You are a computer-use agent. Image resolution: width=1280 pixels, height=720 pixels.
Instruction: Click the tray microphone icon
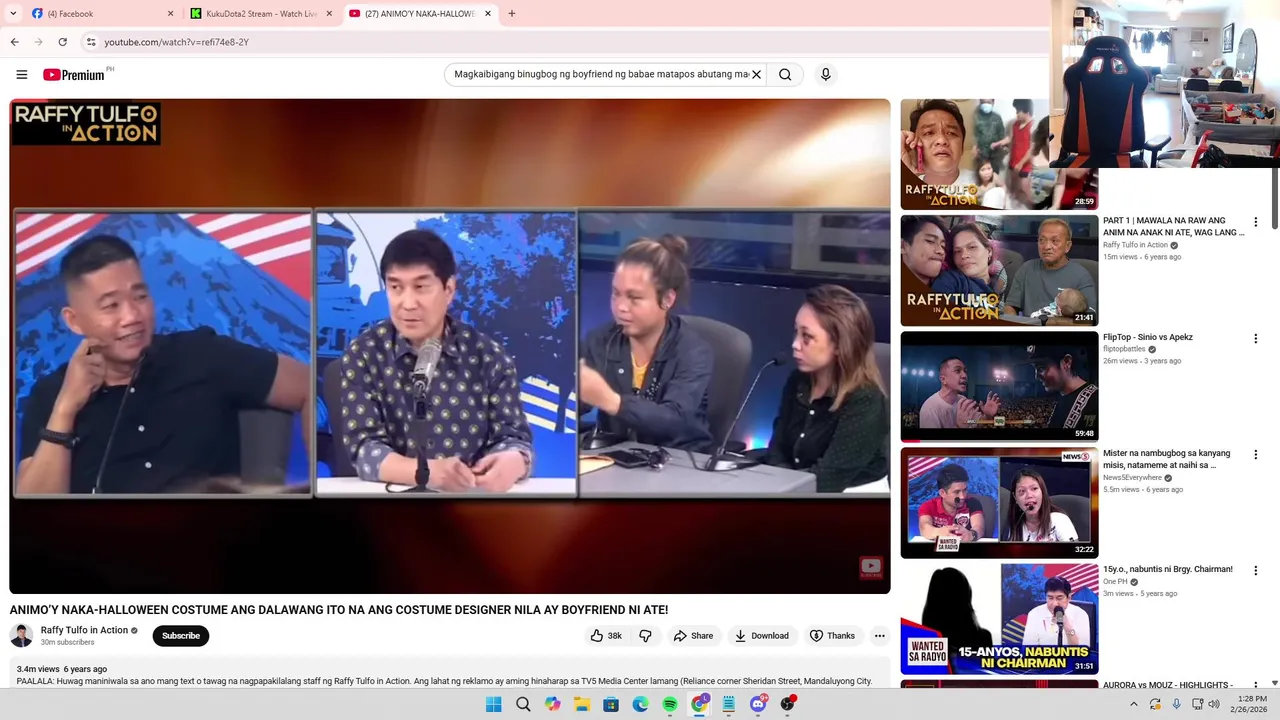1176,704
